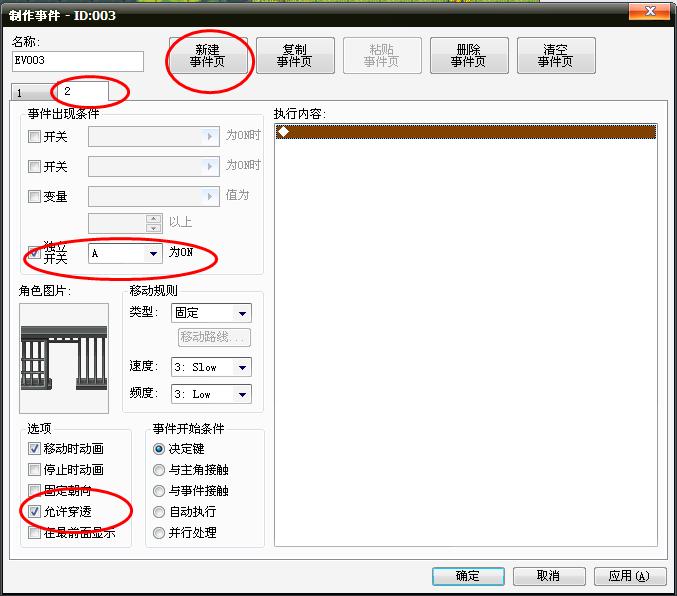
Task: Open the 频度 frequency dropdown
Action: [211, 394]
